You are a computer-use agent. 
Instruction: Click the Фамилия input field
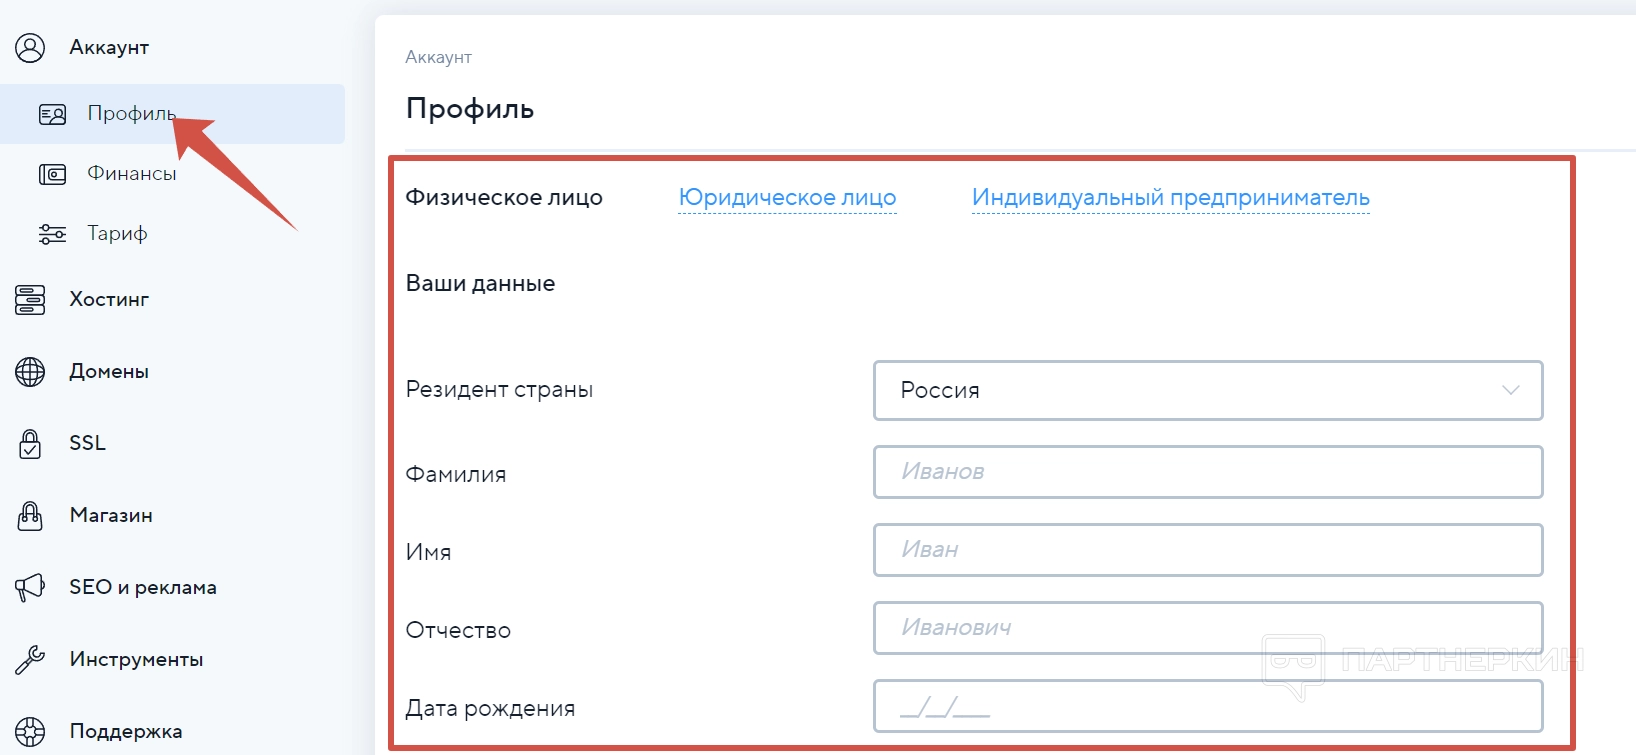[x=1207, y=472]
